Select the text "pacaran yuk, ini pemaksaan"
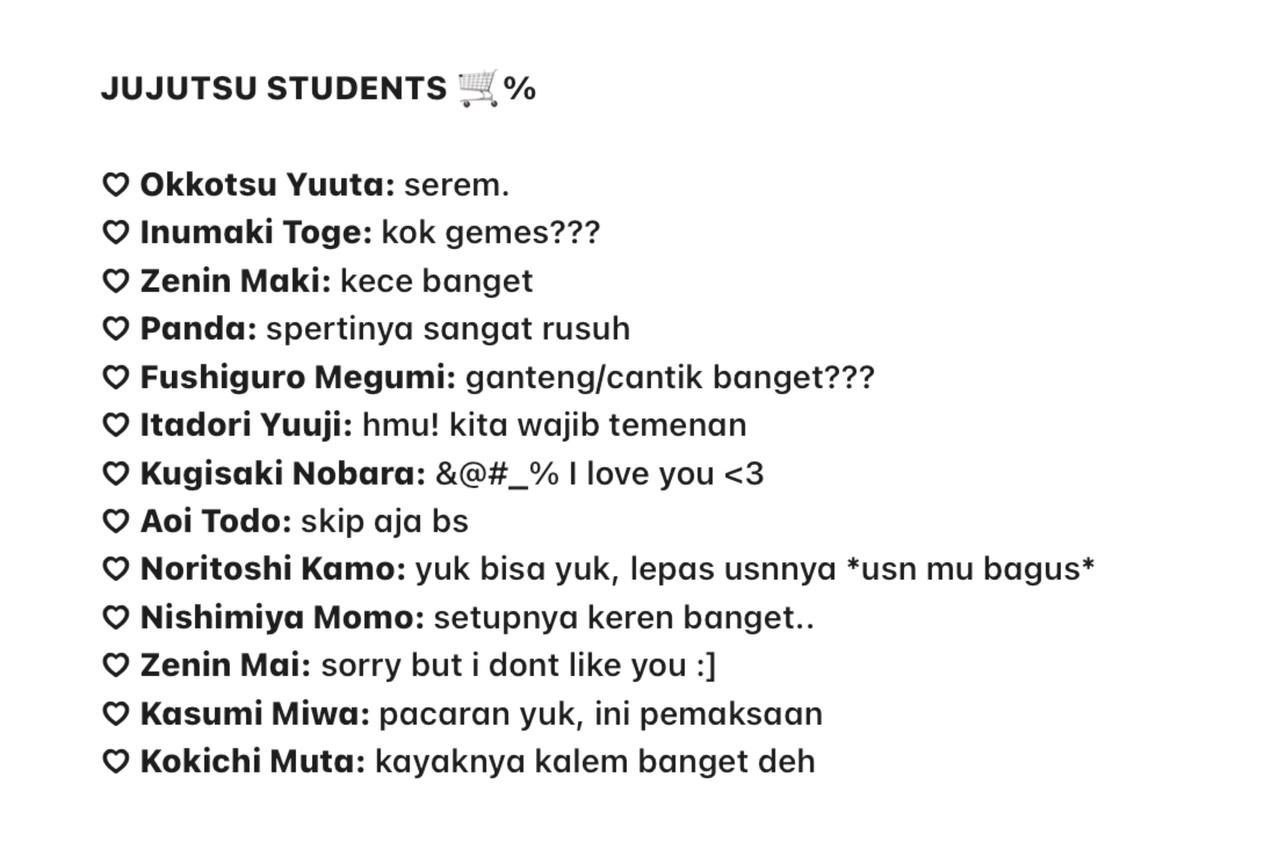Viewport: 1280px width, 853px height. (x=600, y=714)
